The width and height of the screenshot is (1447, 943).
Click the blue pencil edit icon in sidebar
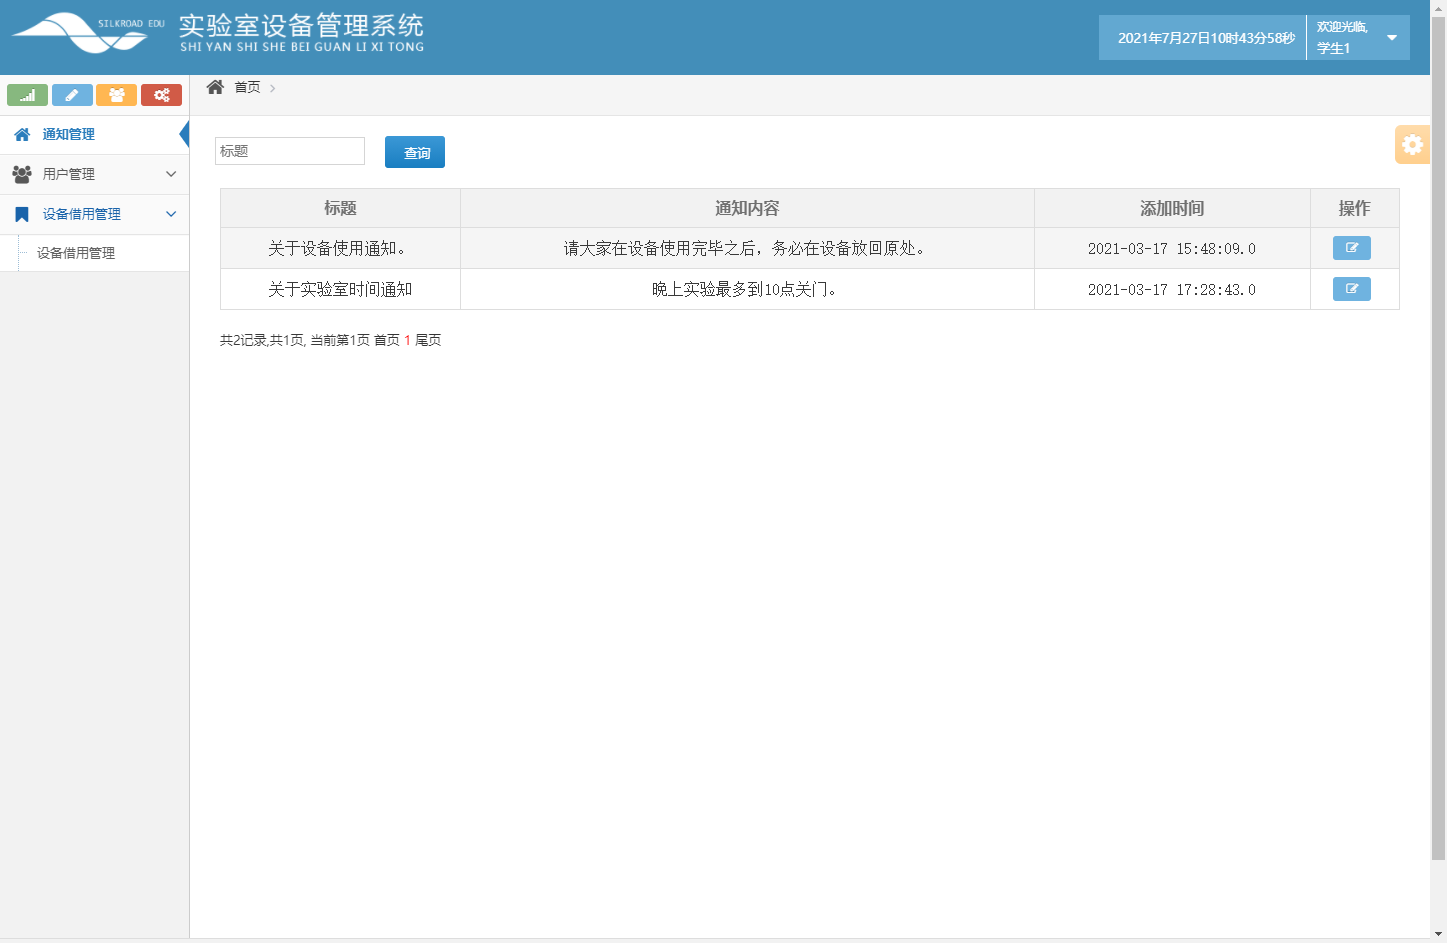coord(72,94)
